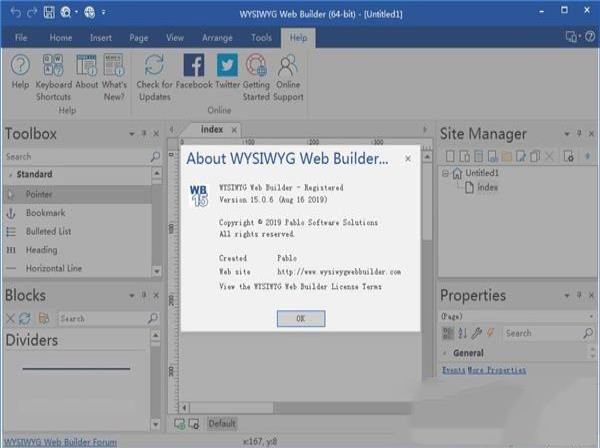This screenshot has height=448, width=600.
Task: Click in the Properties search field
Action: point(543,333)
